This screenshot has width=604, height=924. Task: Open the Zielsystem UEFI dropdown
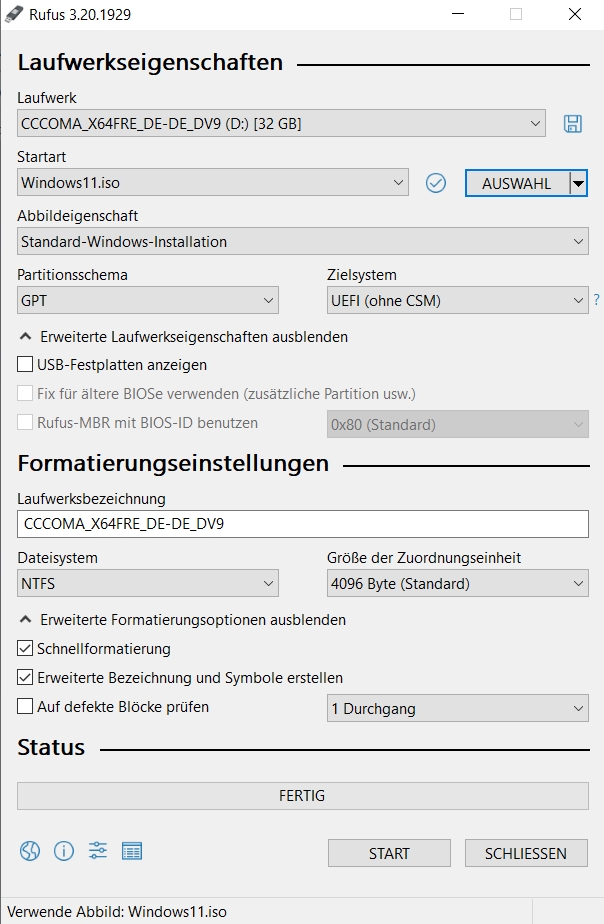(x=458, y=301)
